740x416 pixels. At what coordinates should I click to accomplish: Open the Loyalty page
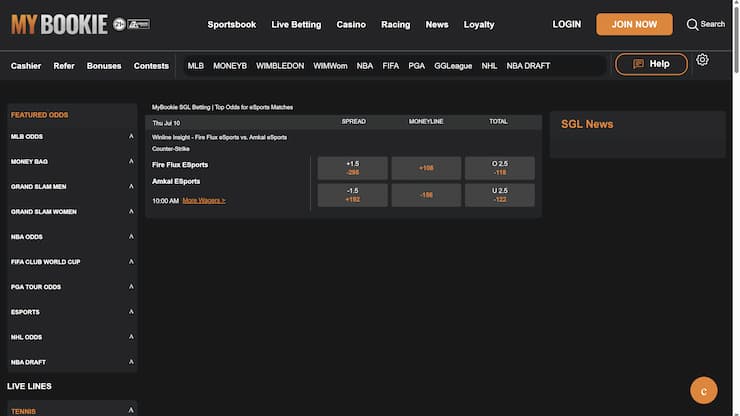tap(479, 25)
